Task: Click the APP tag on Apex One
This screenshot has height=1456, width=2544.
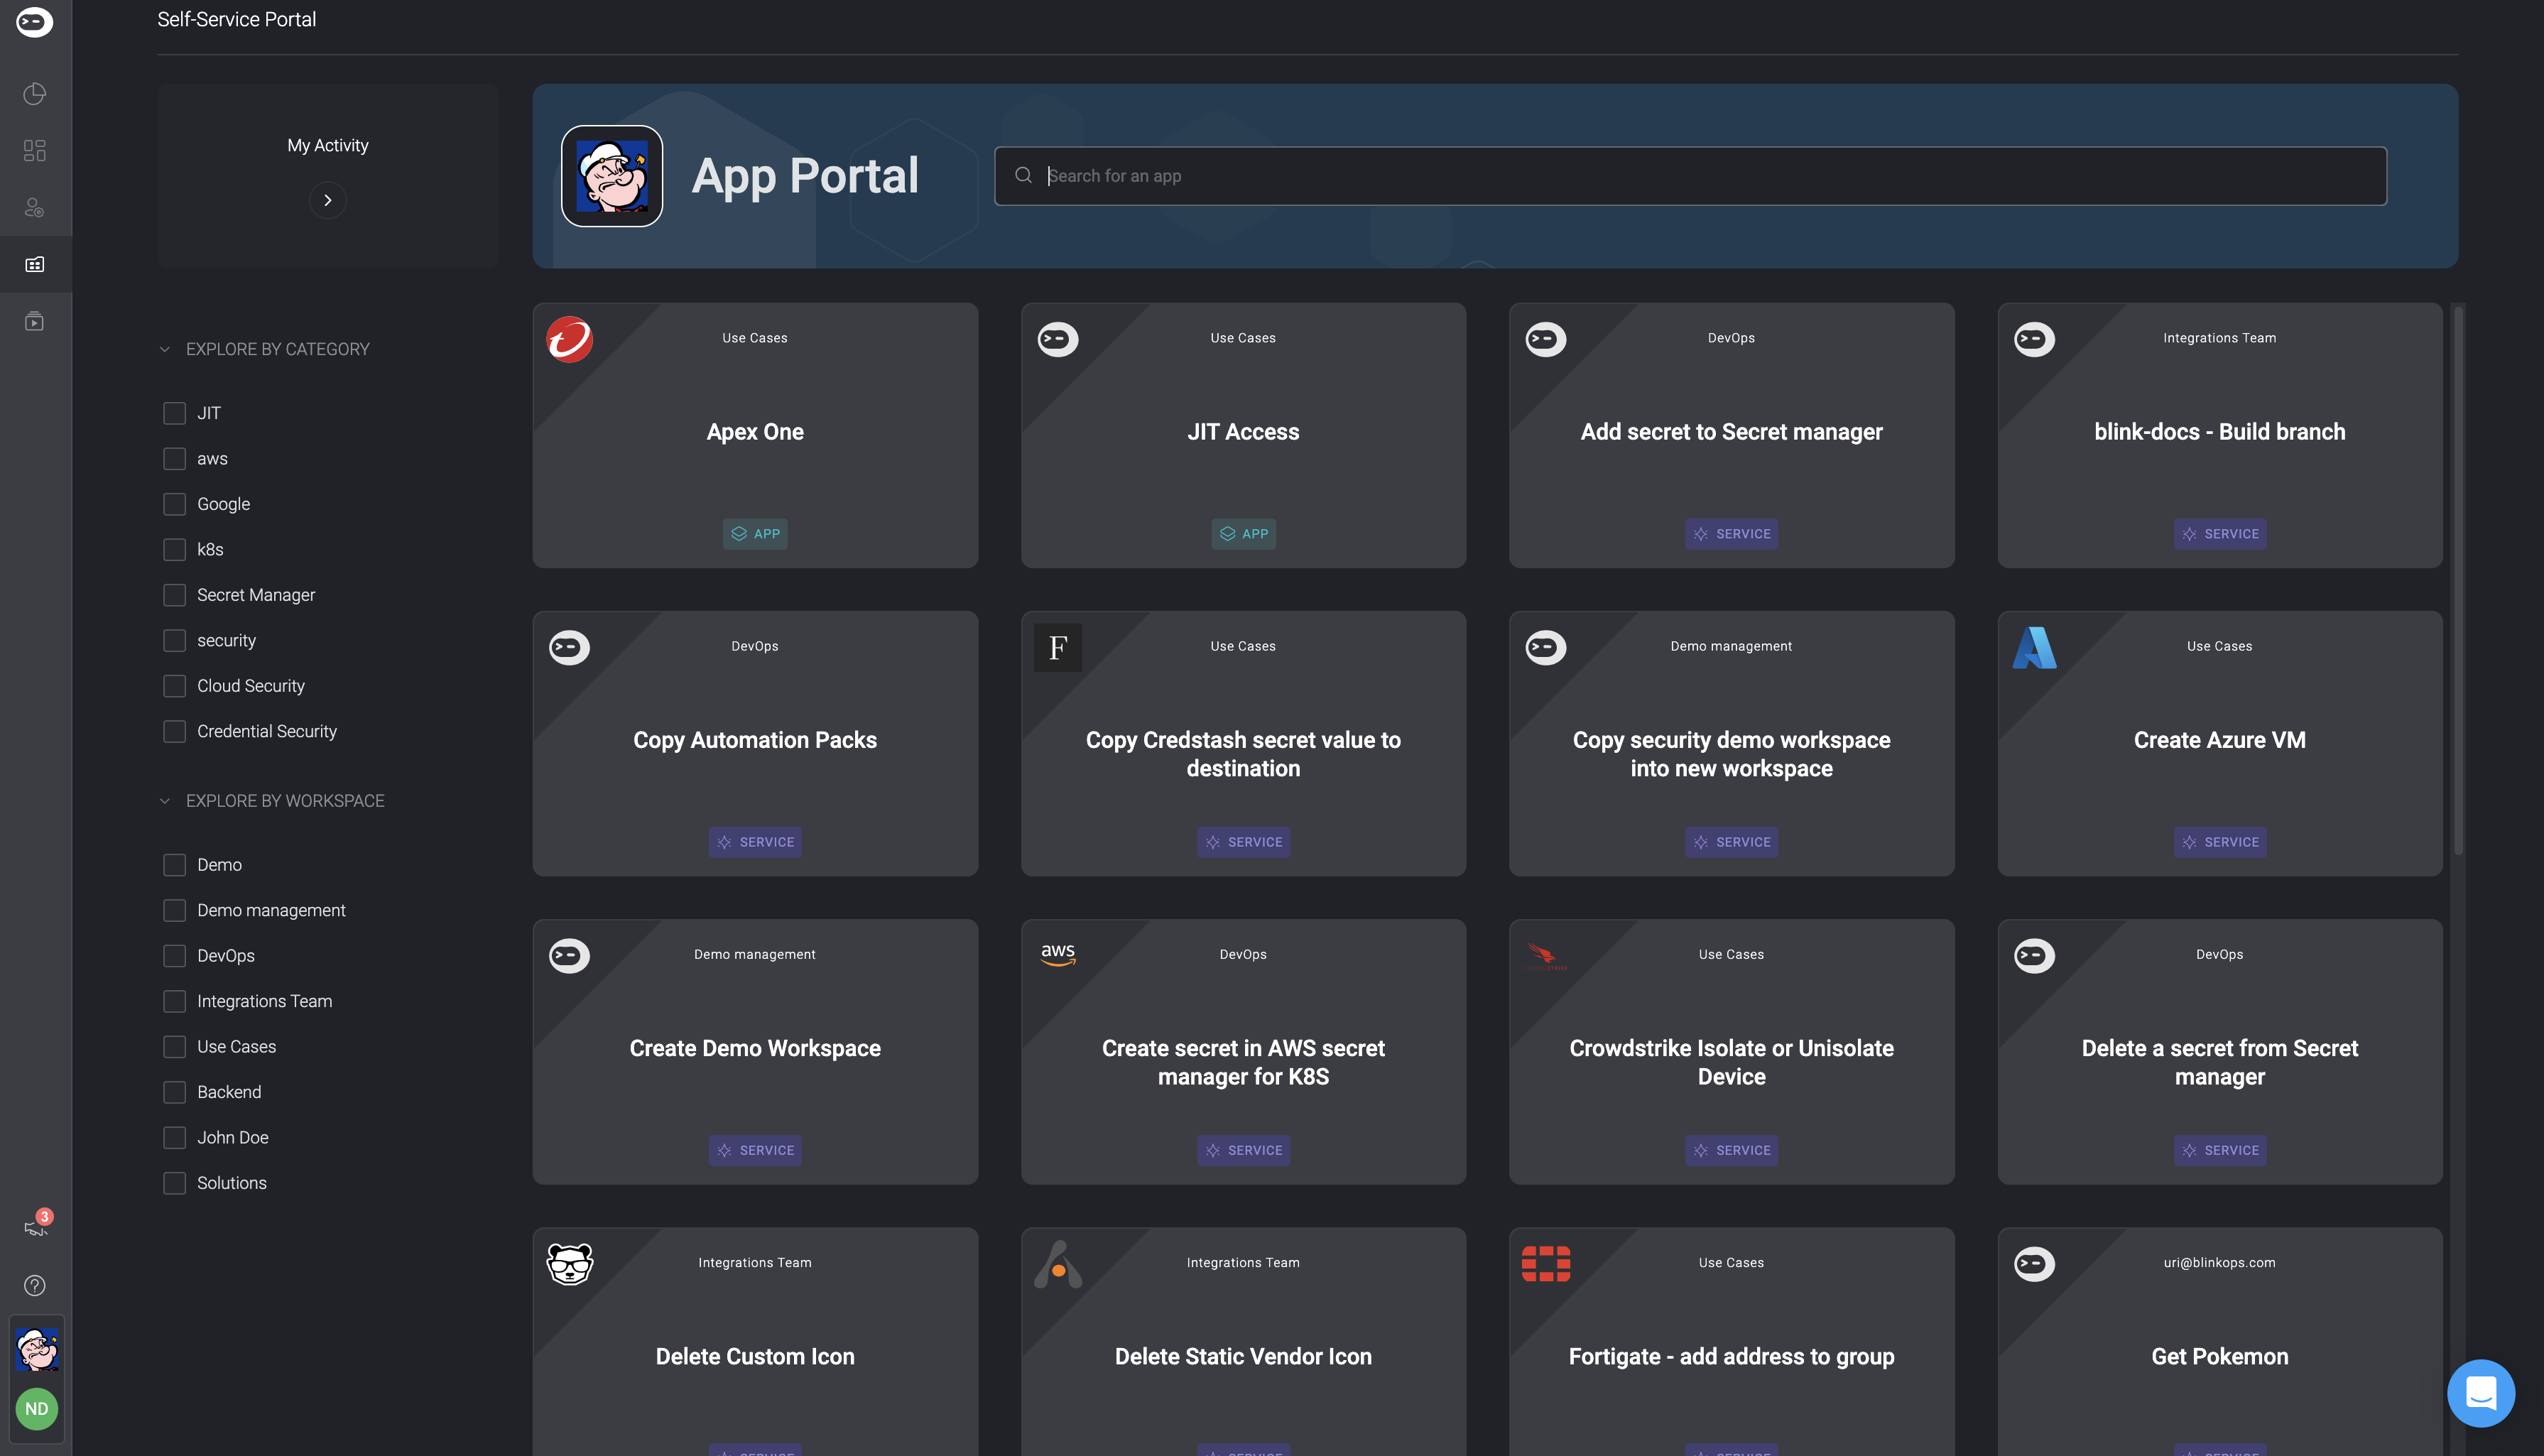Action: pos(755,534)
